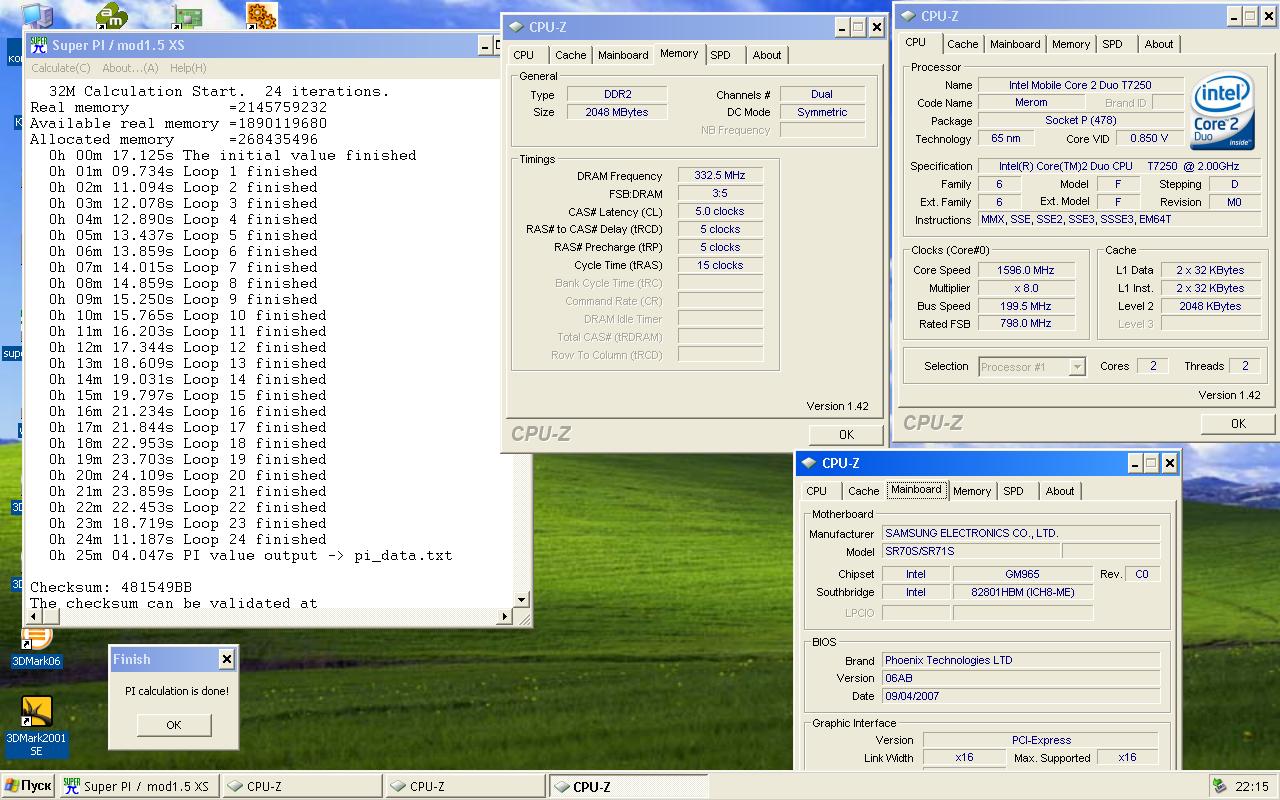The width and height of the screenshot is (1280, 800).
Task: Click OK in the CPU-Z Memory window
Action: point(846,435)
